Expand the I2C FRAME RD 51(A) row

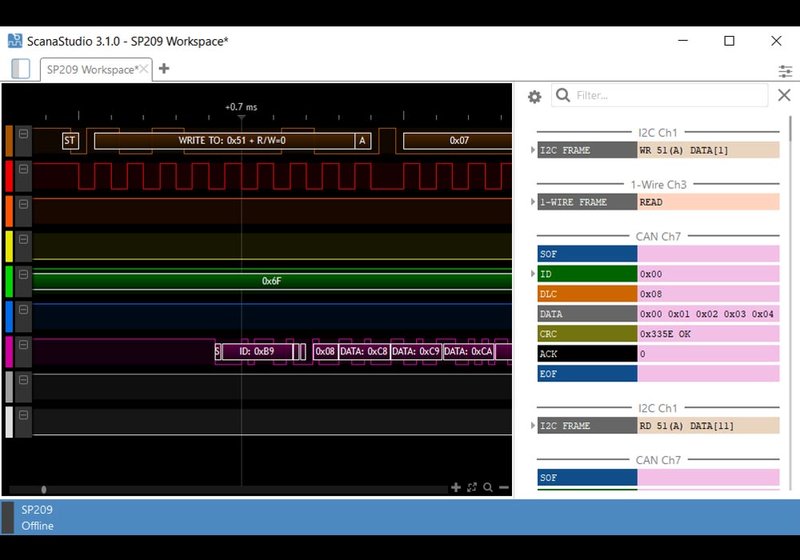[x=532, y=425]
